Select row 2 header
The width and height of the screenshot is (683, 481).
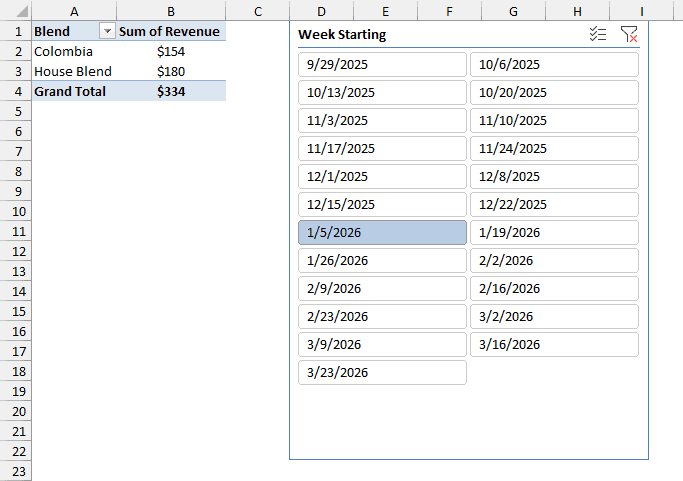tap(16, 51)
